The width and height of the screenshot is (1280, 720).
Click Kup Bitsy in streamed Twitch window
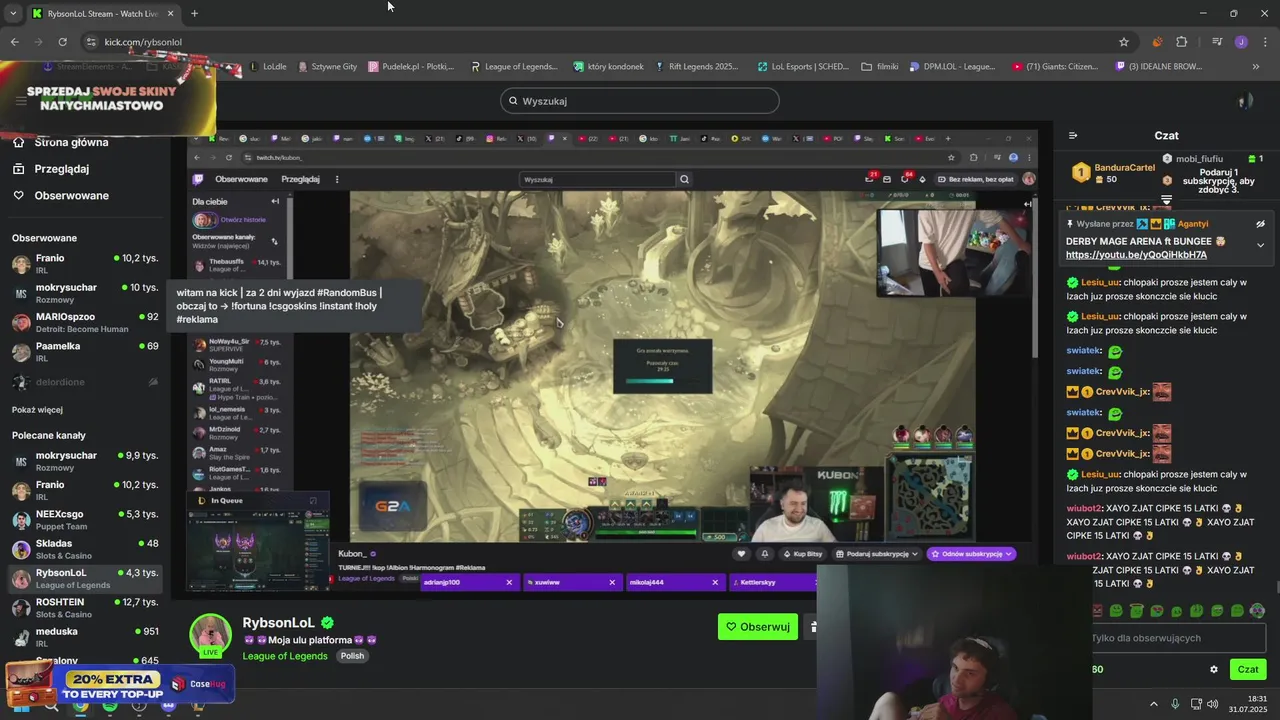[x=803, y=554]
